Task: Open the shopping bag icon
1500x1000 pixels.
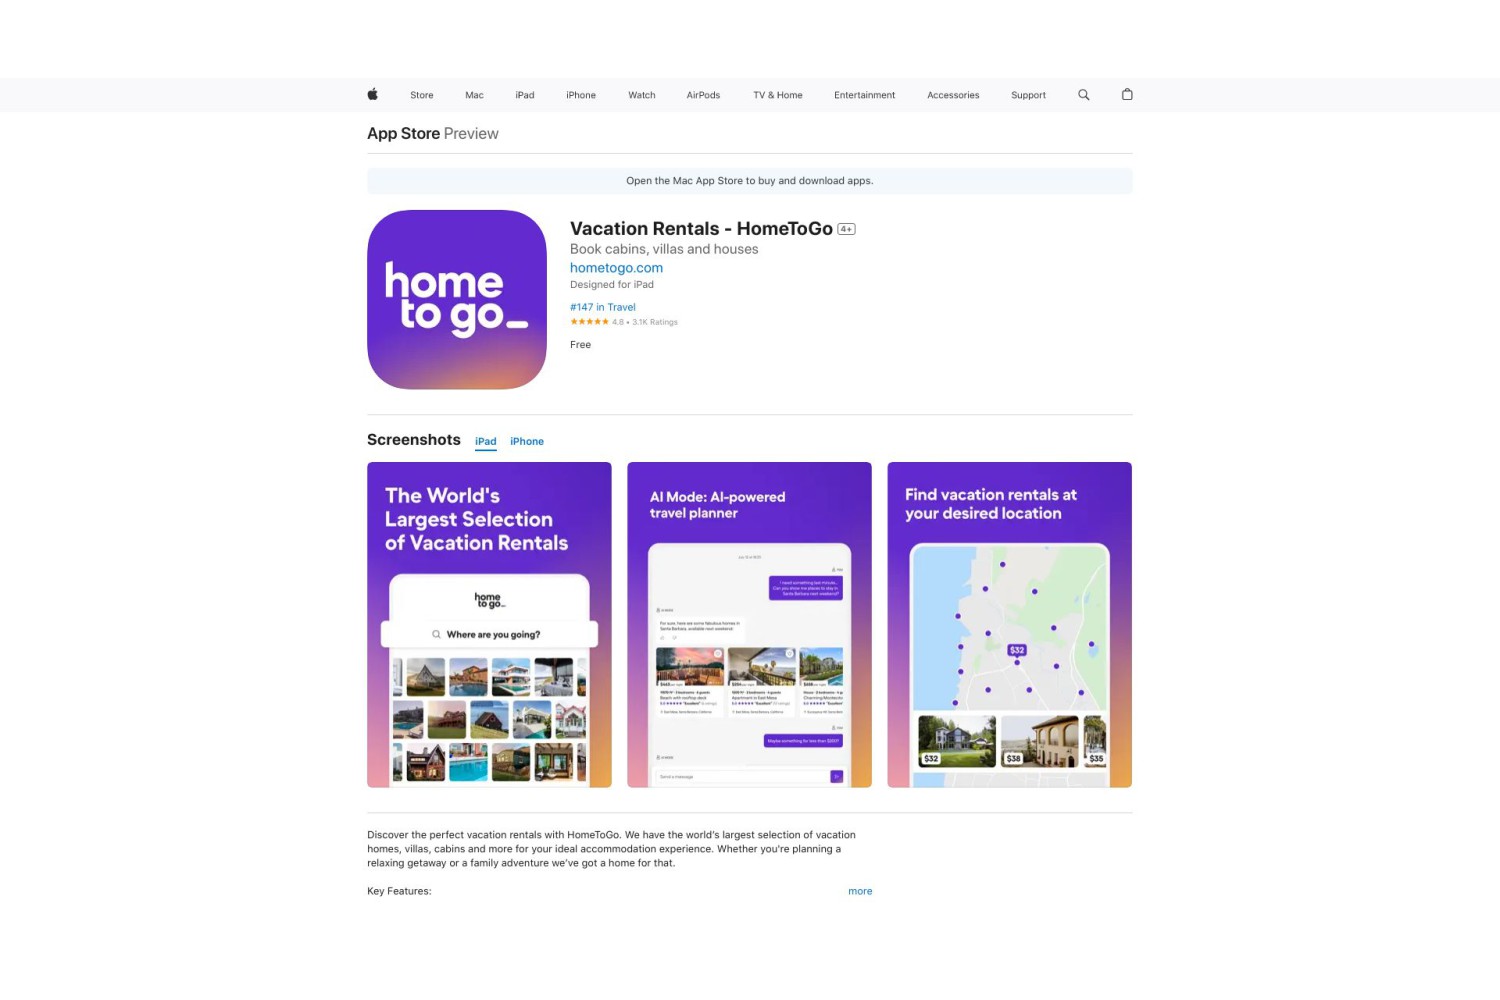Action: tap(1127, 95)
